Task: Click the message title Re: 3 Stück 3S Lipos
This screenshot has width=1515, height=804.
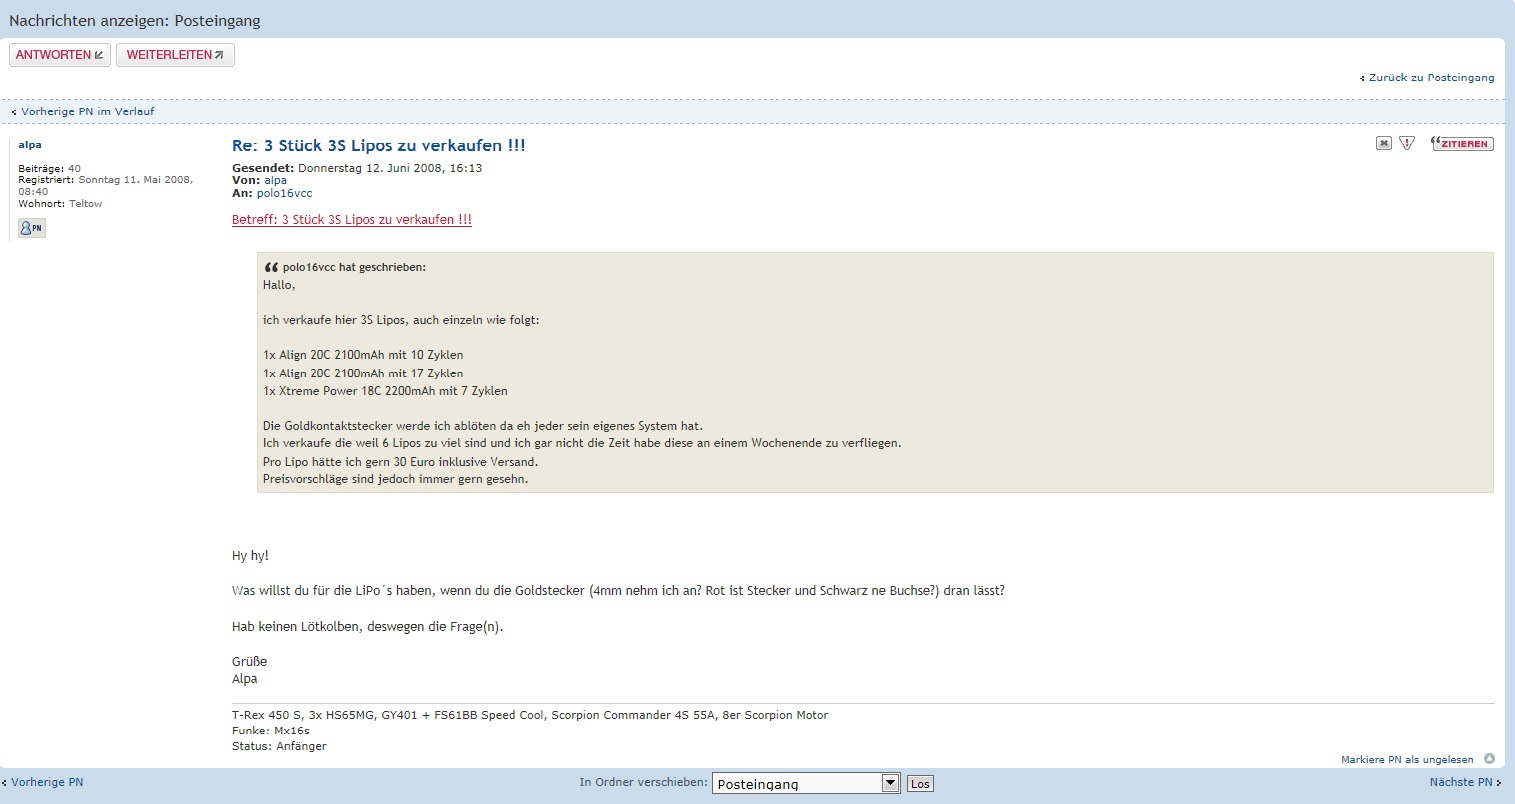Action: (x=378, y=145)
